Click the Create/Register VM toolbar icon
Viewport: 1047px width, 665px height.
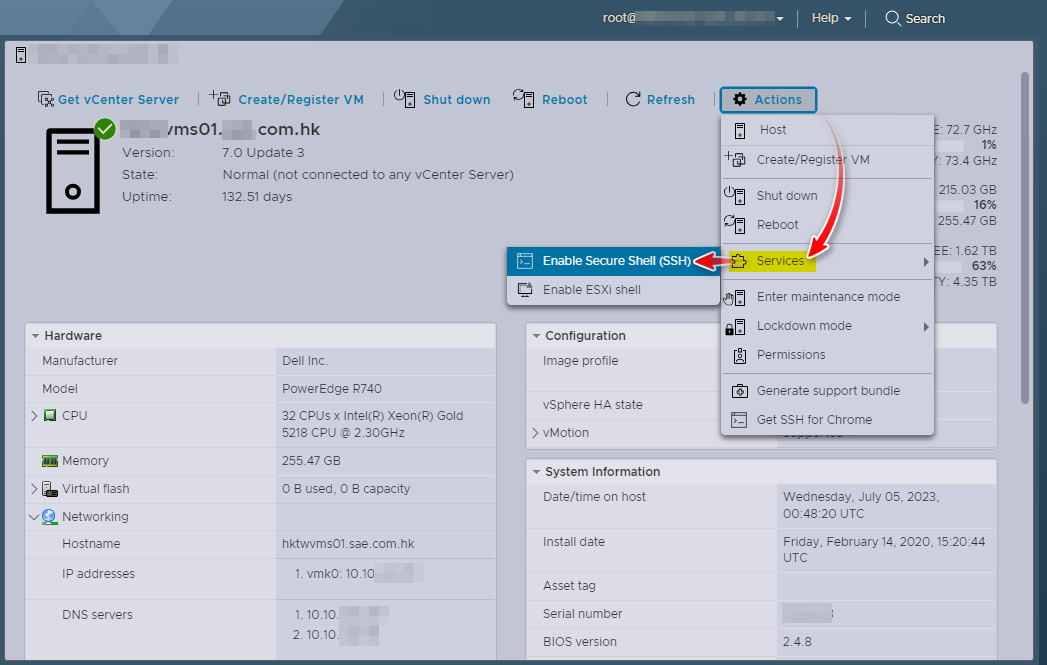(221, 99)
